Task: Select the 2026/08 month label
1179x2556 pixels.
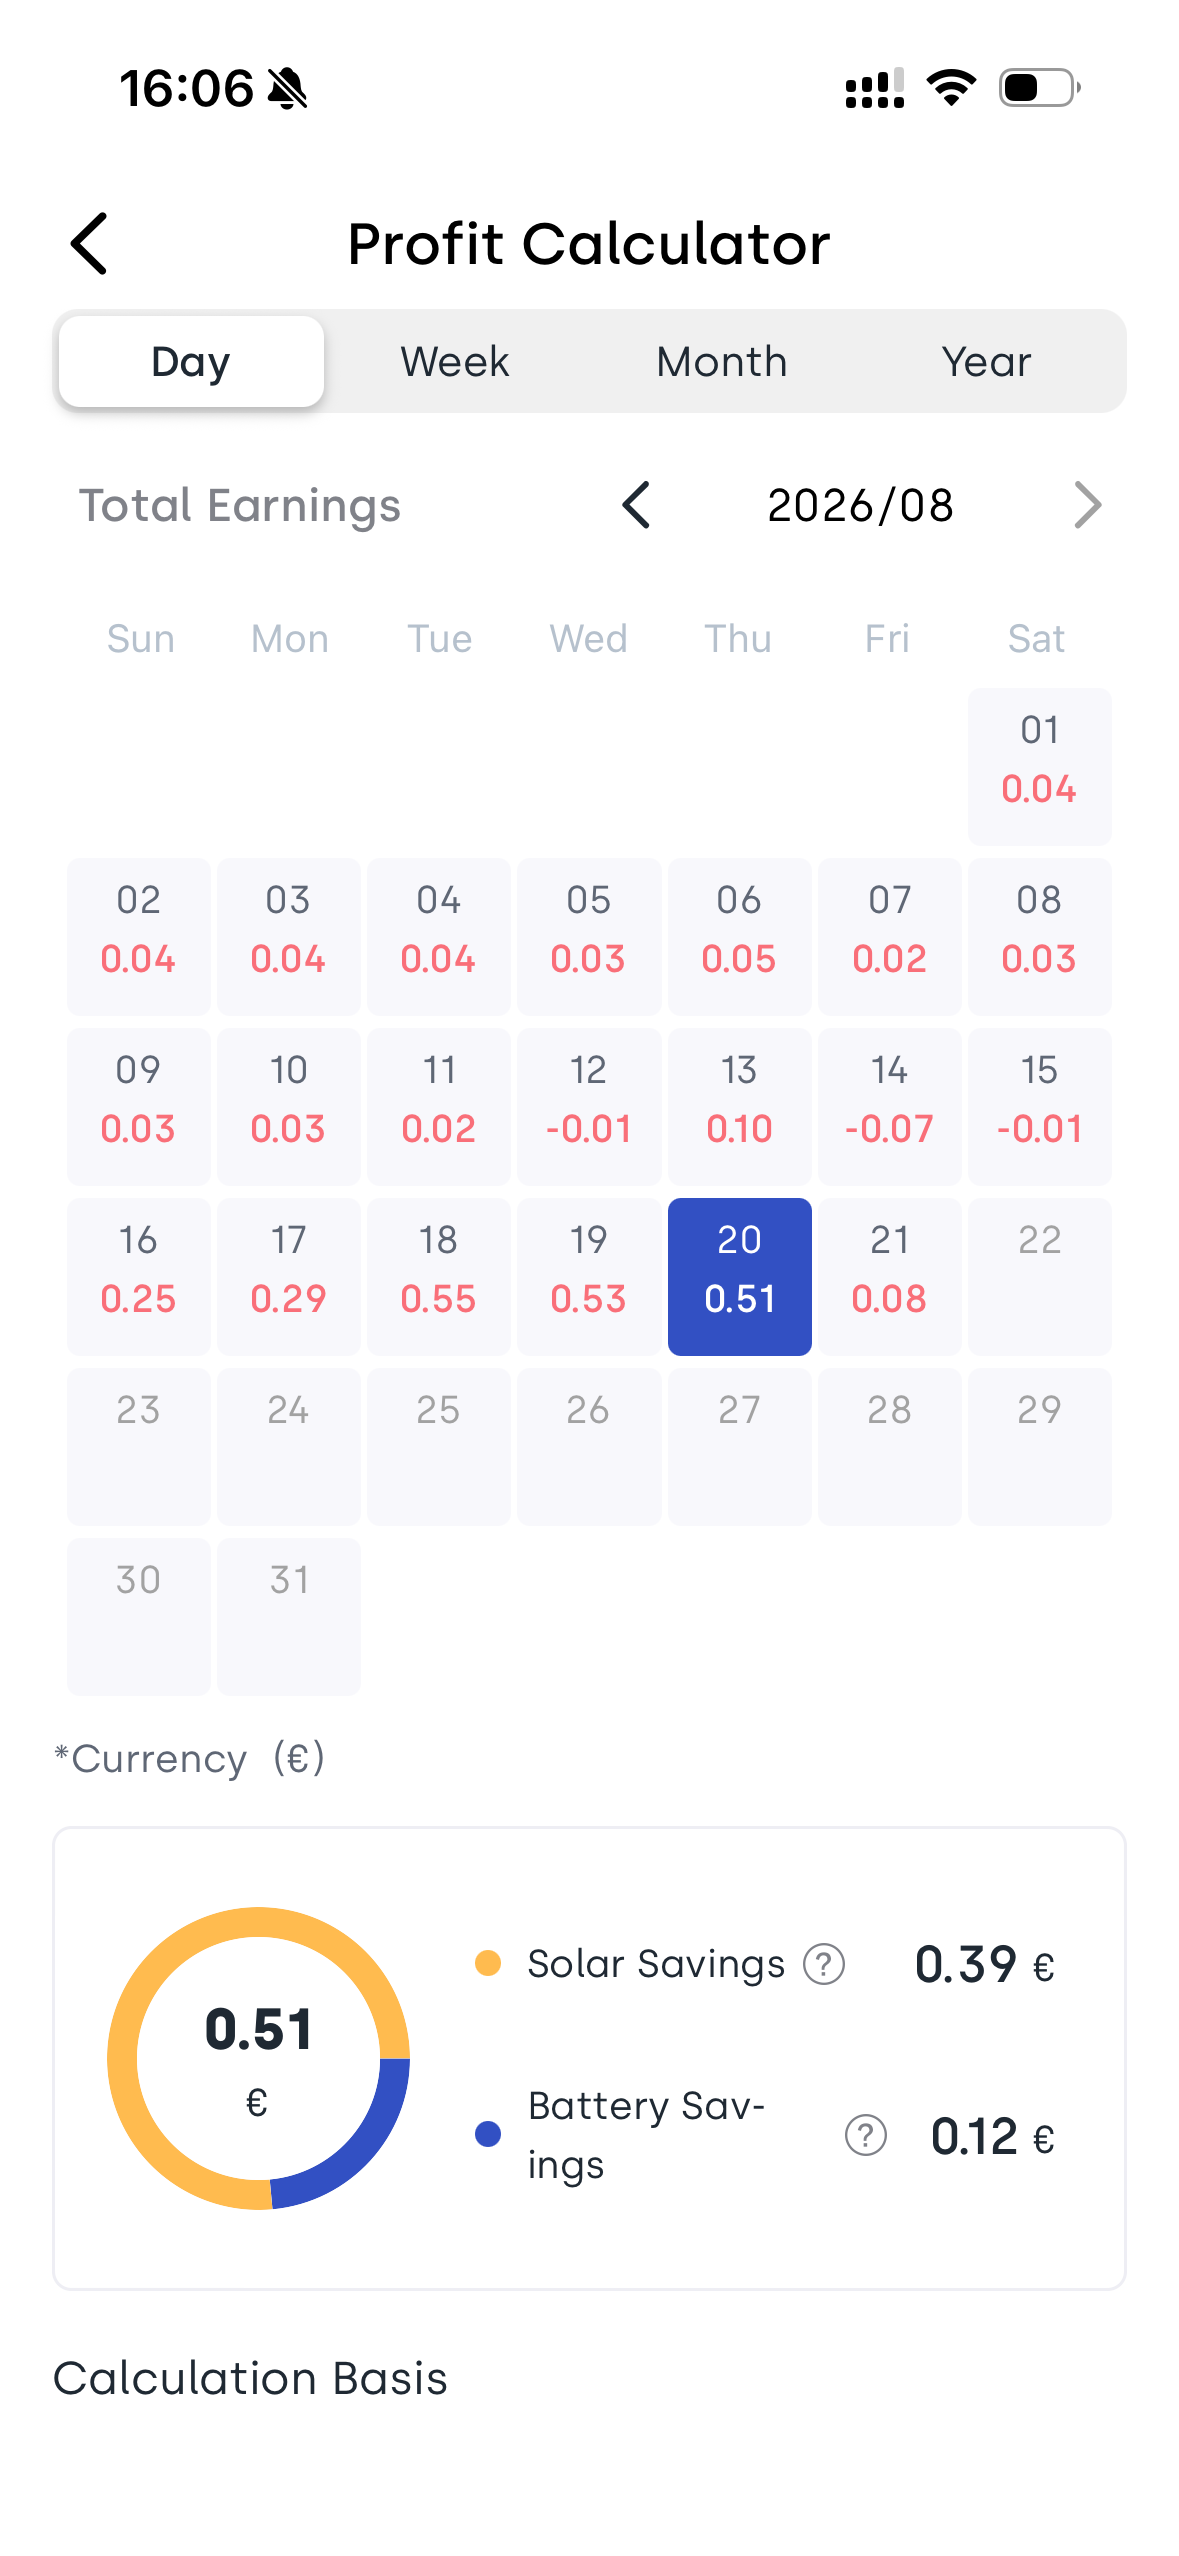Action: coord(860,505)
